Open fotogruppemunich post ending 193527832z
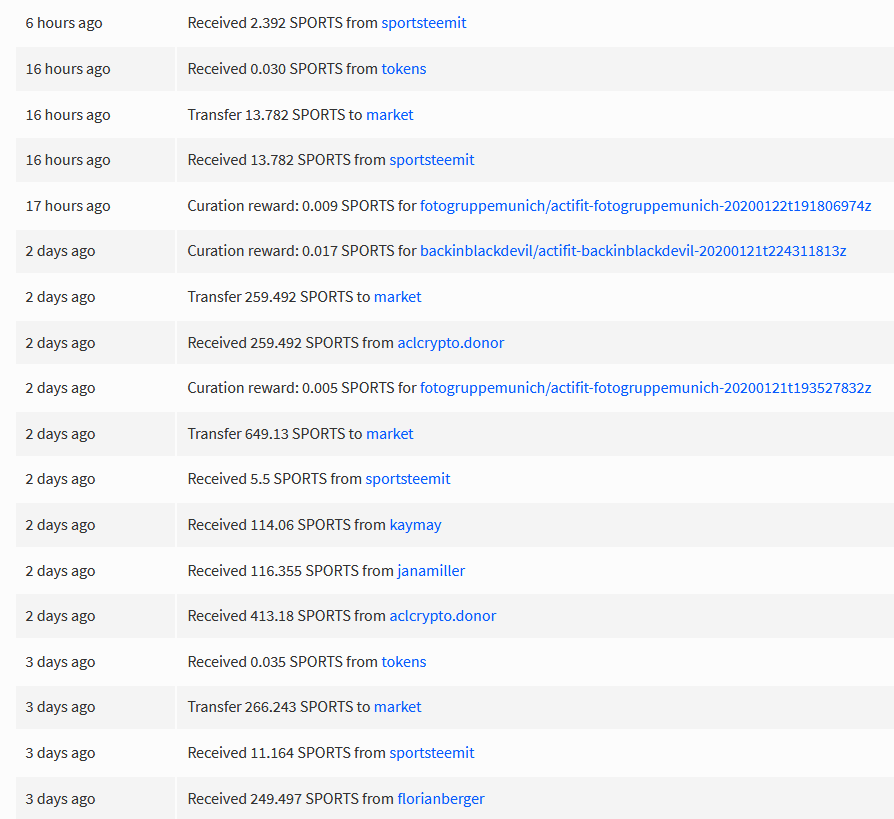This screenshot has width=894, height=819. [645, 388]
